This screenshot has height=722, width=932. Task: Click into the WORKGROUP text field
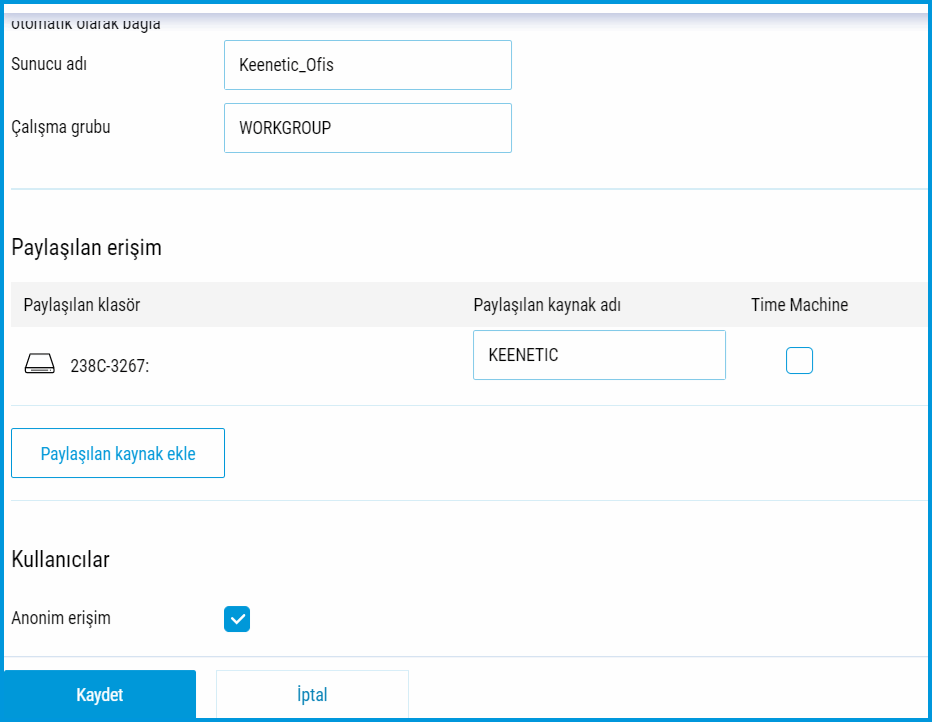[367, 128]
